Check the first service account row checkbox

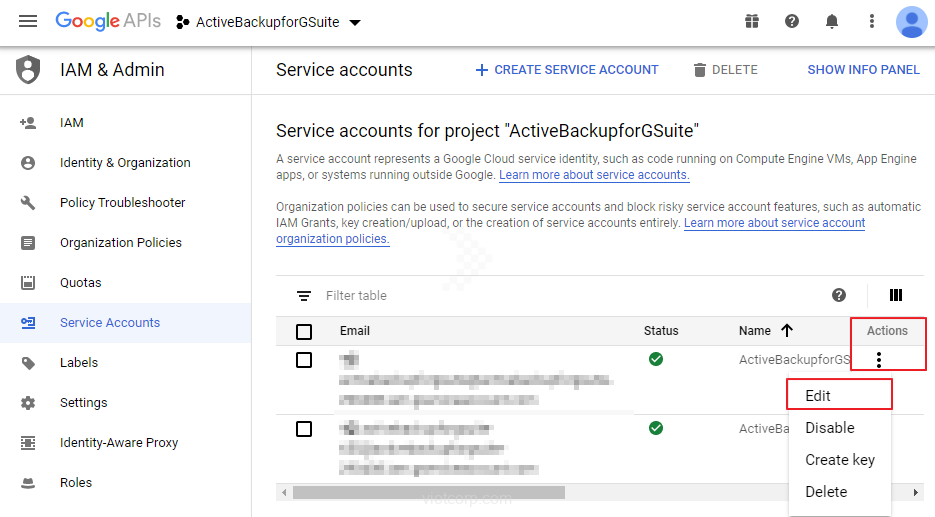pyautogui.click(x=304, y=360)
